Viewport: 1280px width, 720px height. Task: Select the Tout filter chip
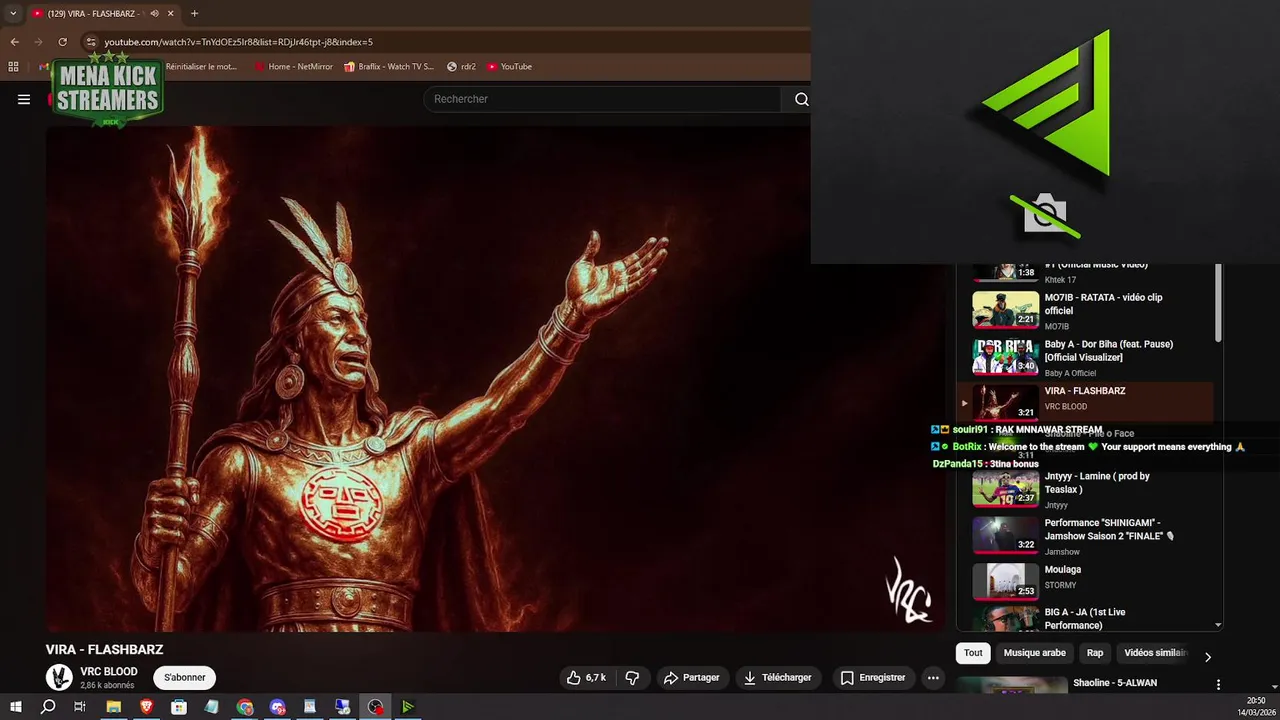pyautogui.click(x=973, y=653)
